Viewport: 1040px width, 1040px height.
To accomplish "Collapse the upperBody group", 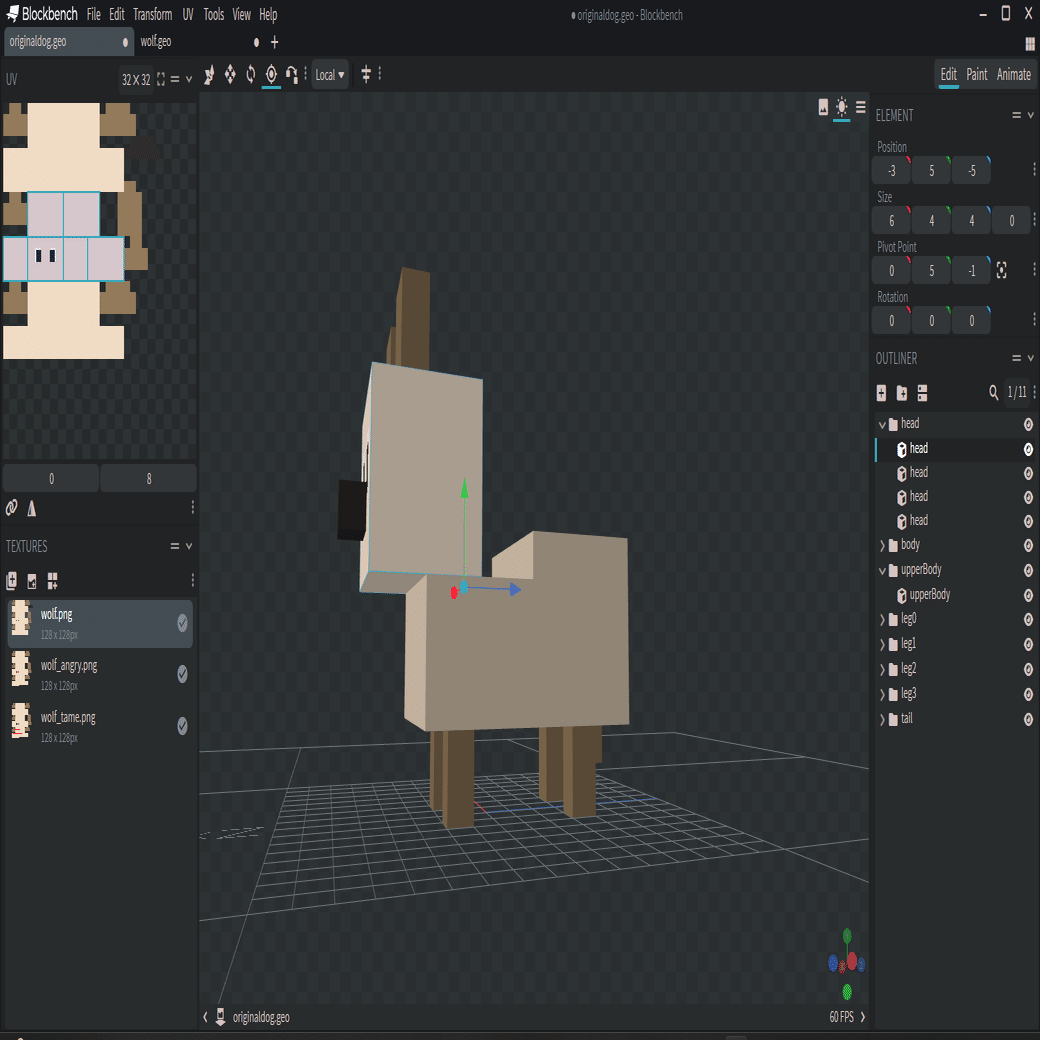I will [882, 571].
